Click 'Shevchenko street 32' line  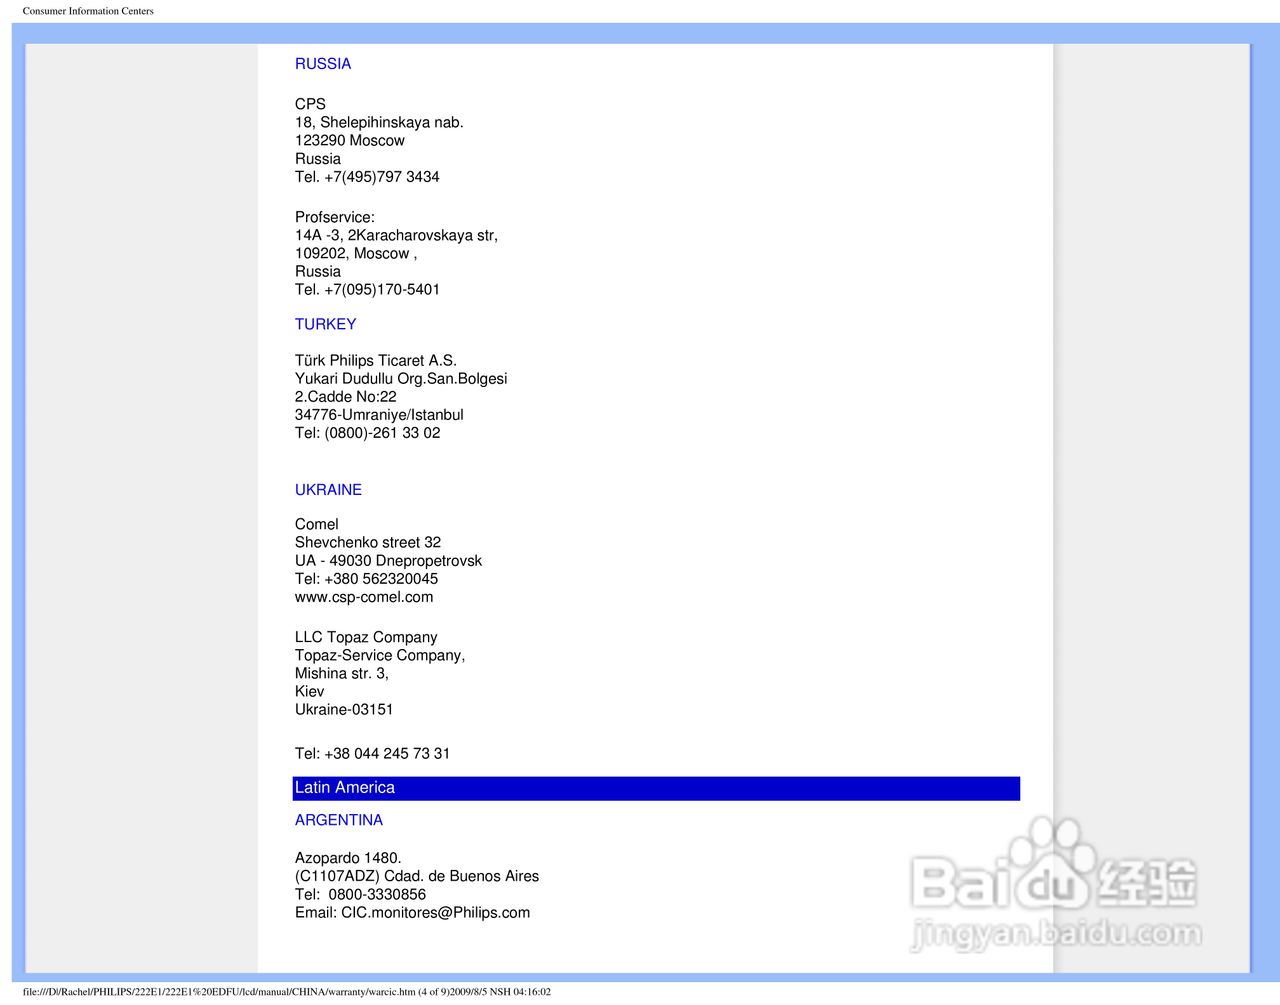click(367, 542)
